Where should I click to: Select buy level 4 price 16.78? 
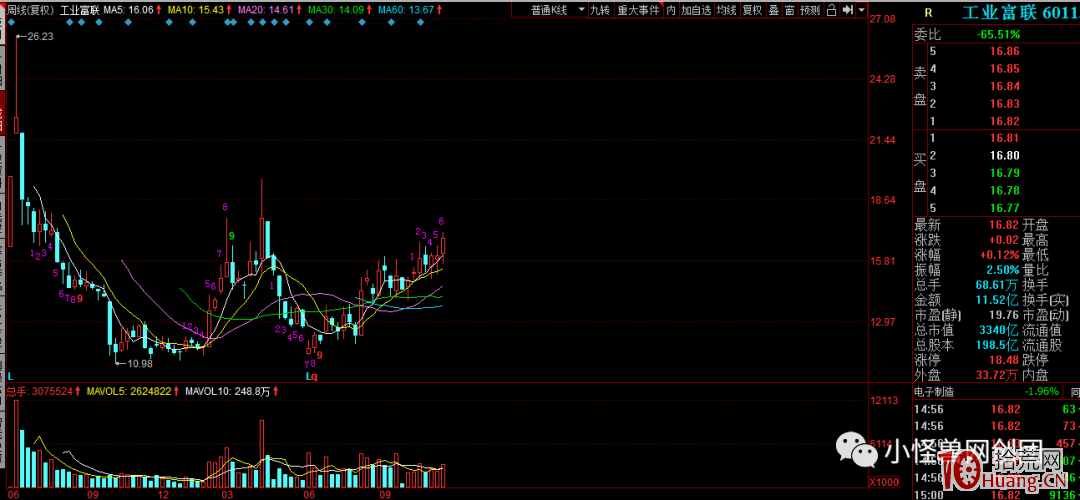(1004, 190)
